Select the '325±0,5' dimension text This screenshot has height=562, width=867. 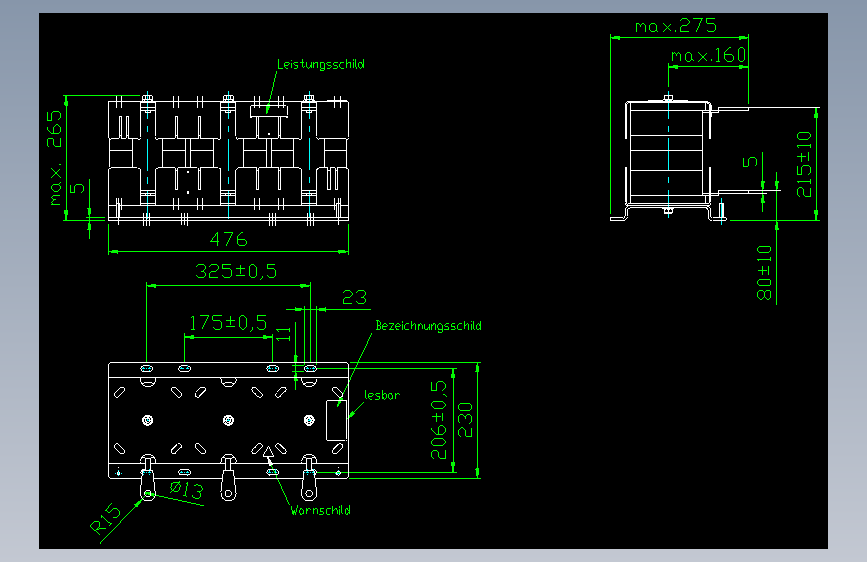[x=236, y=271]
